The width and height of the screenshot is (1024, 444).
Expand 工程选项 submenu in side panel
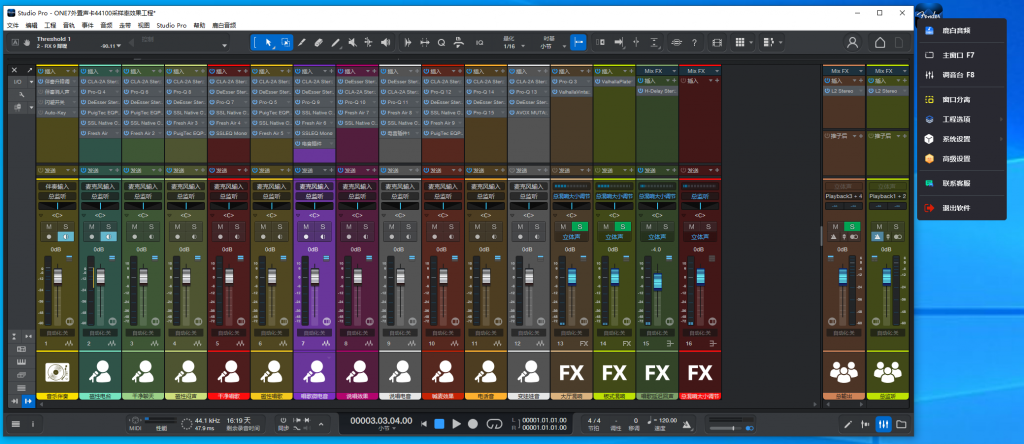(958, 119)
